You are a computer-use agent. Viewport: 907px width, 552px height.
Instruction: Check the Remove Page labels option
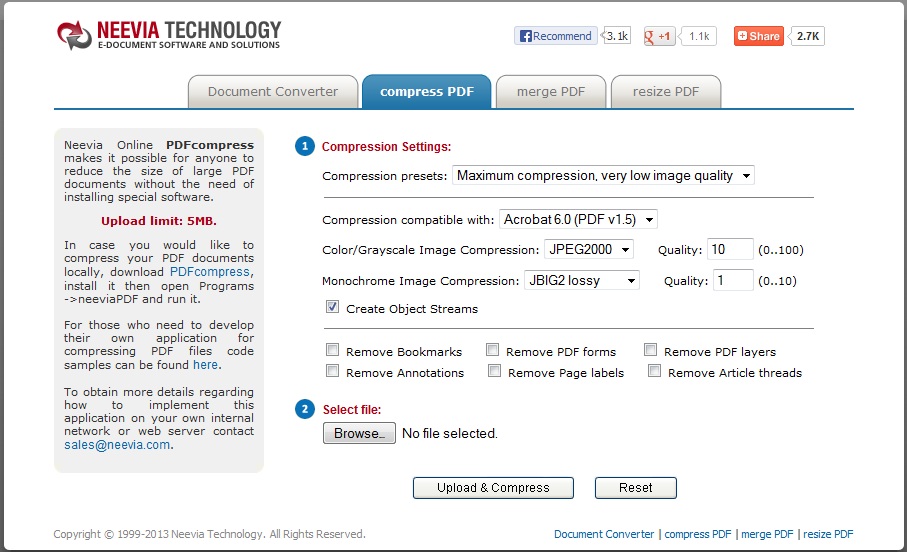494,370
